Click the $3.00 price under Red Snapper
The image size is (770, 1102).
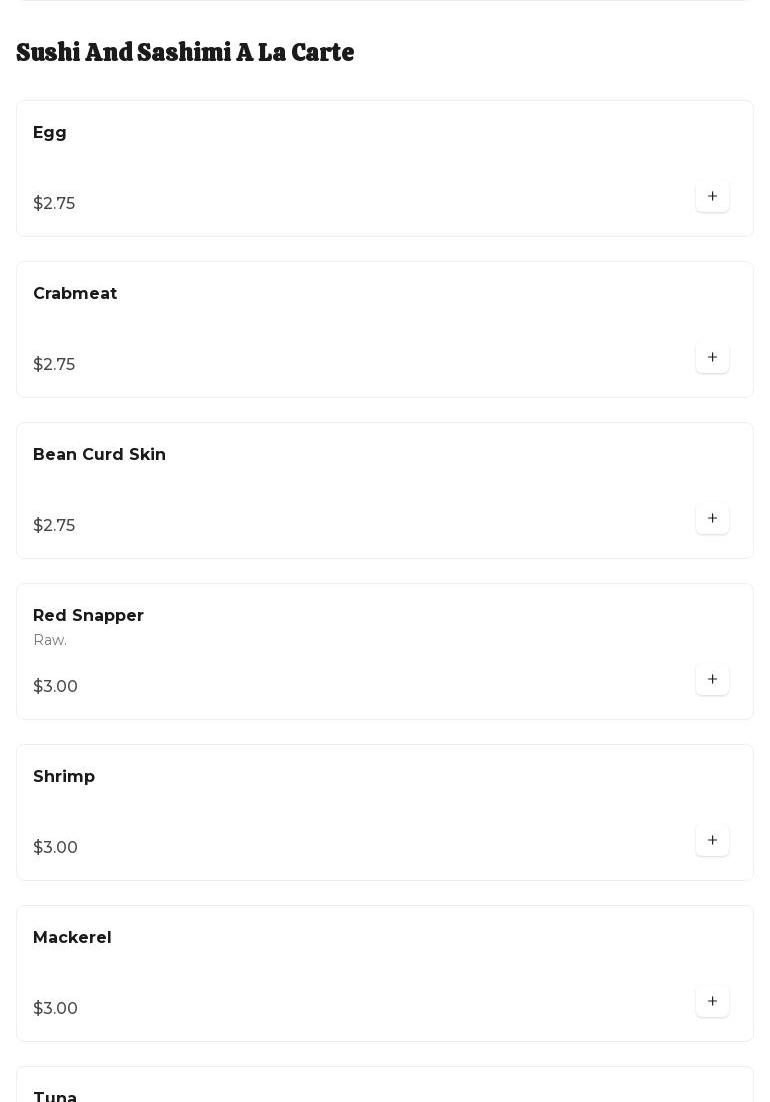pyautogui.click(x=55, y=687)
